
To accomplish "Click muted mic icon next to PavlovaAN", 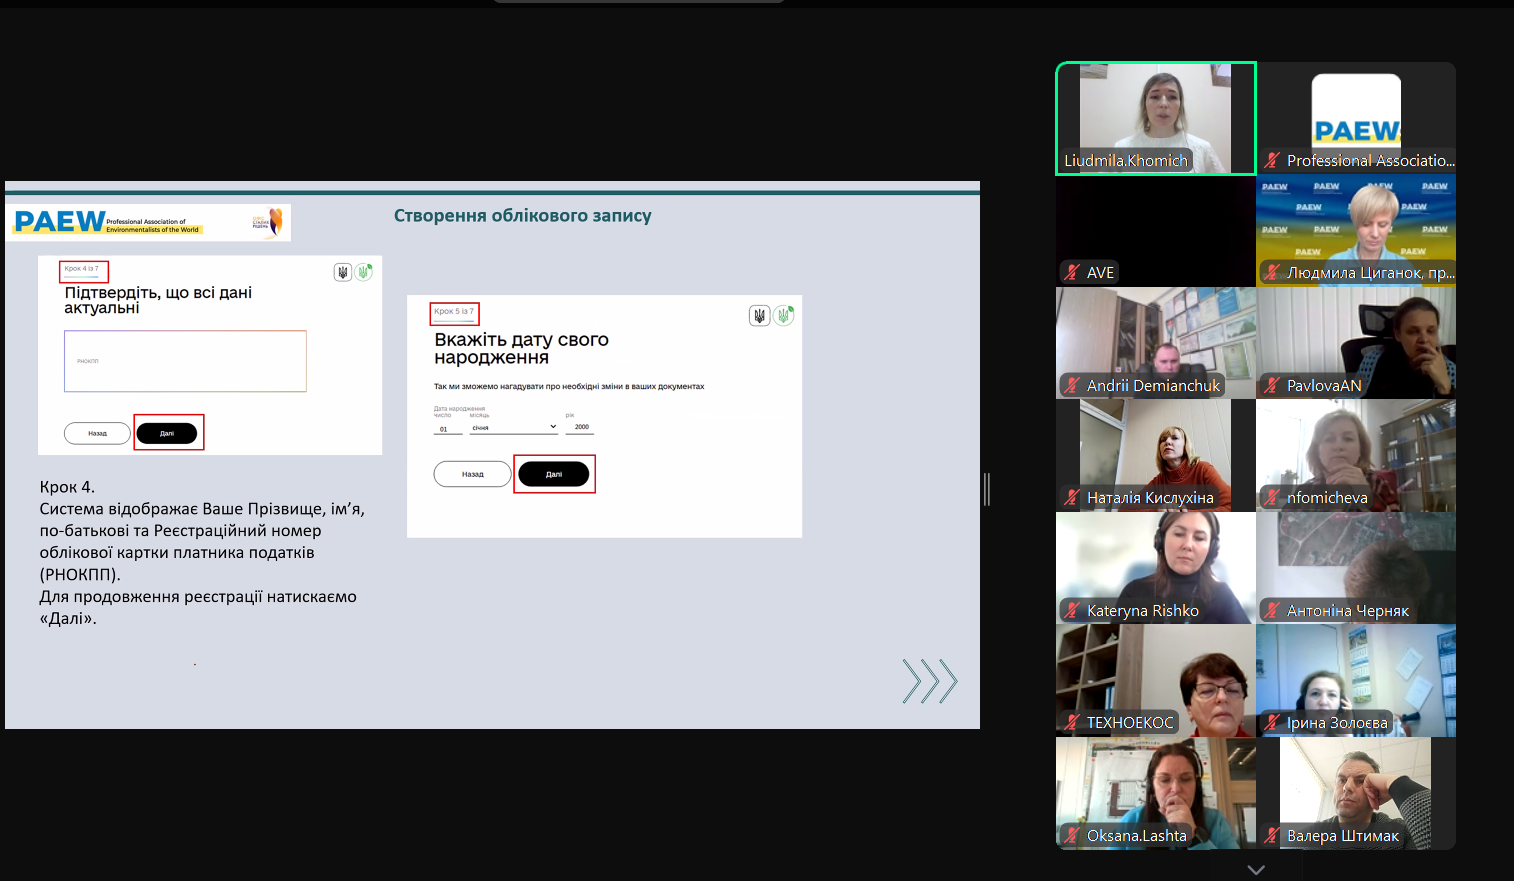I will point(1272,385).
